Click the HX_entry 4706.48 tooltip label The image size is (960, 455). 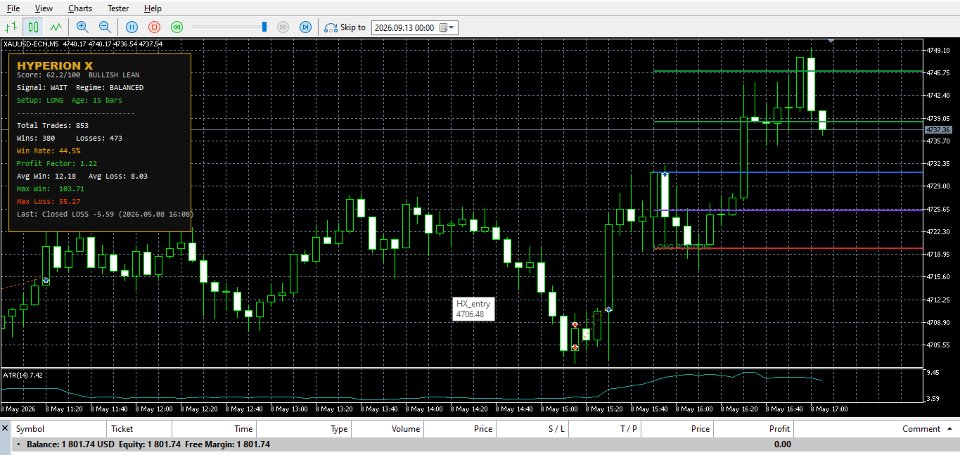click(473, 309)
